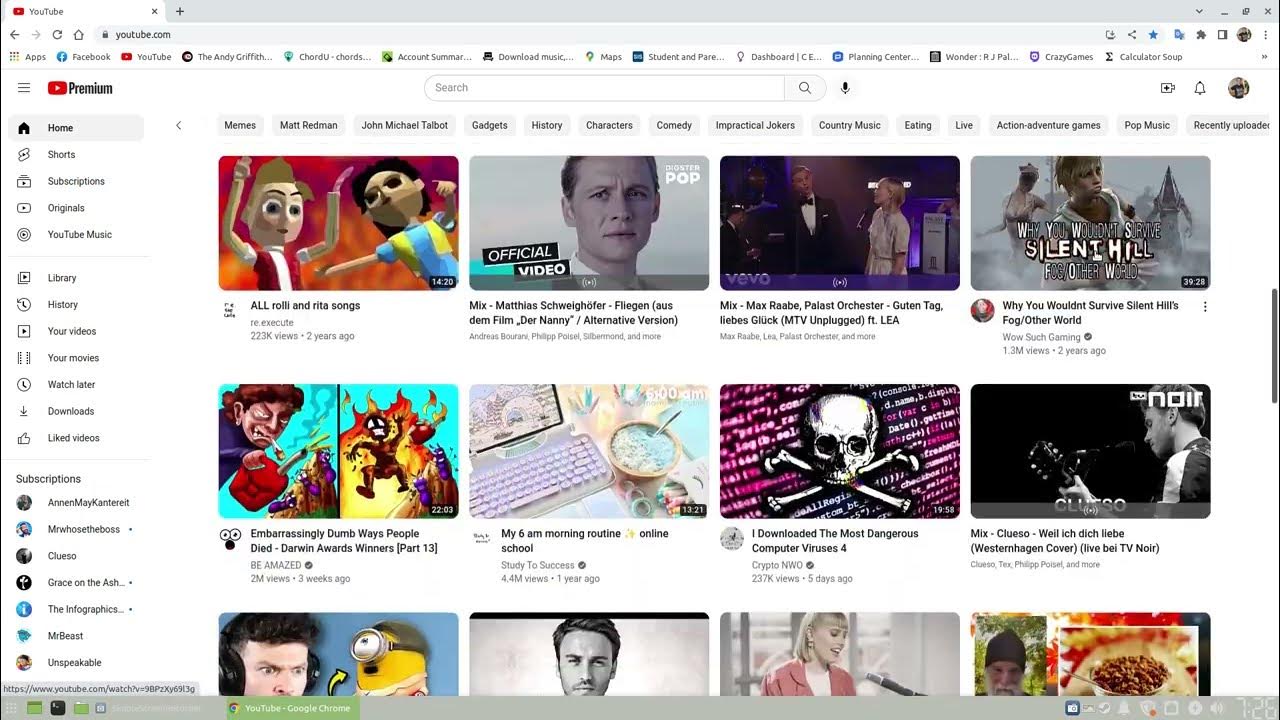Start voice search with microphone
Screen dimensions: 1280x720
845,88
